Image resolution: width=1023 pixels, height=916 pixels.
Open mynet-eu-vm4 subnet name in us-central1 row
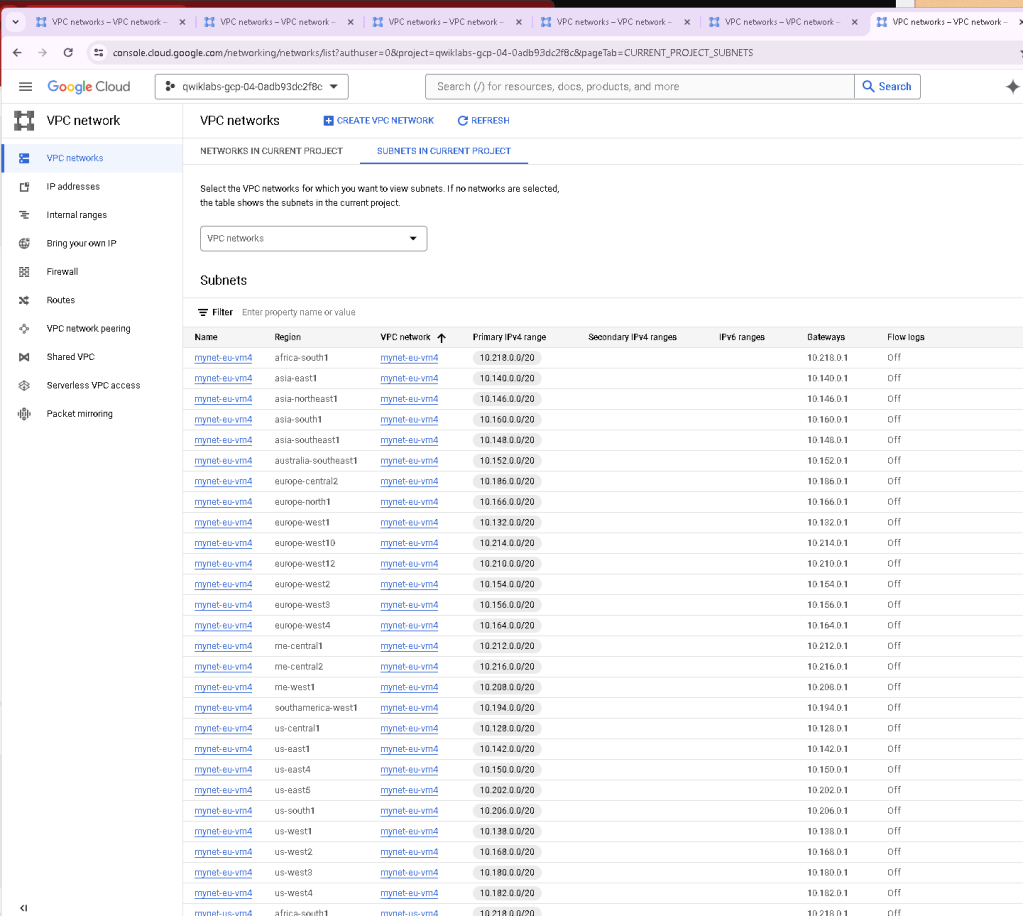[223, 728]
